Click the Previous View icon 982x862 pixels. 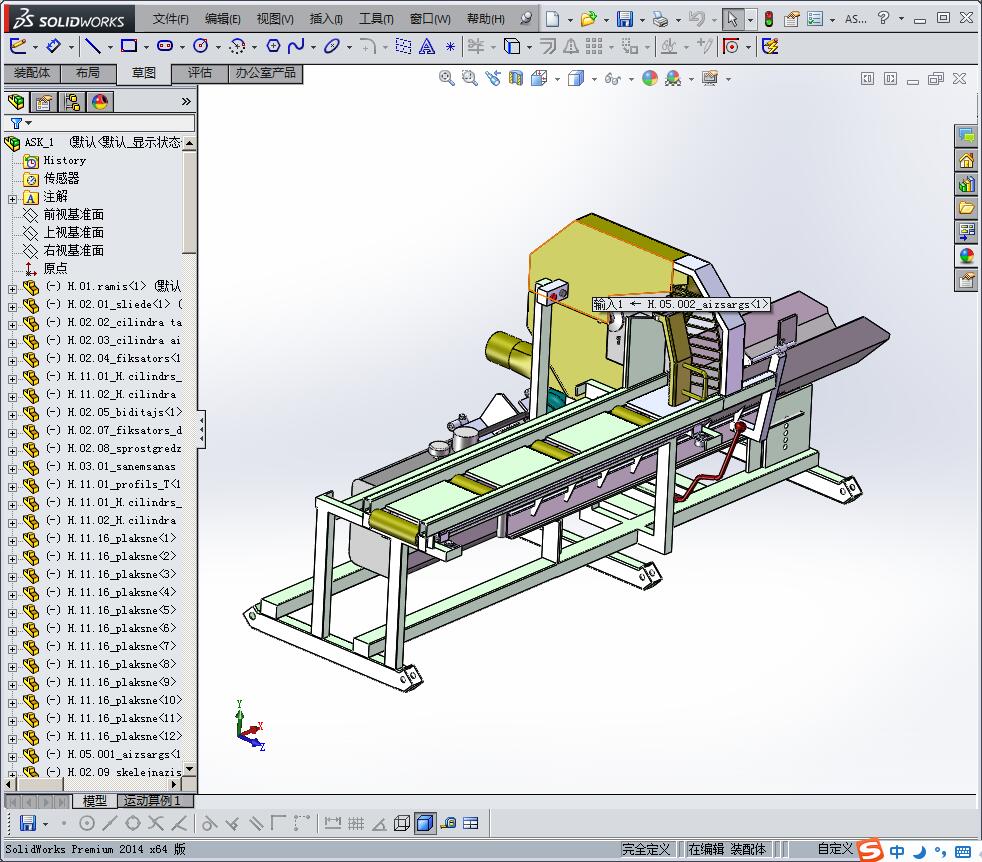(493, 78)
